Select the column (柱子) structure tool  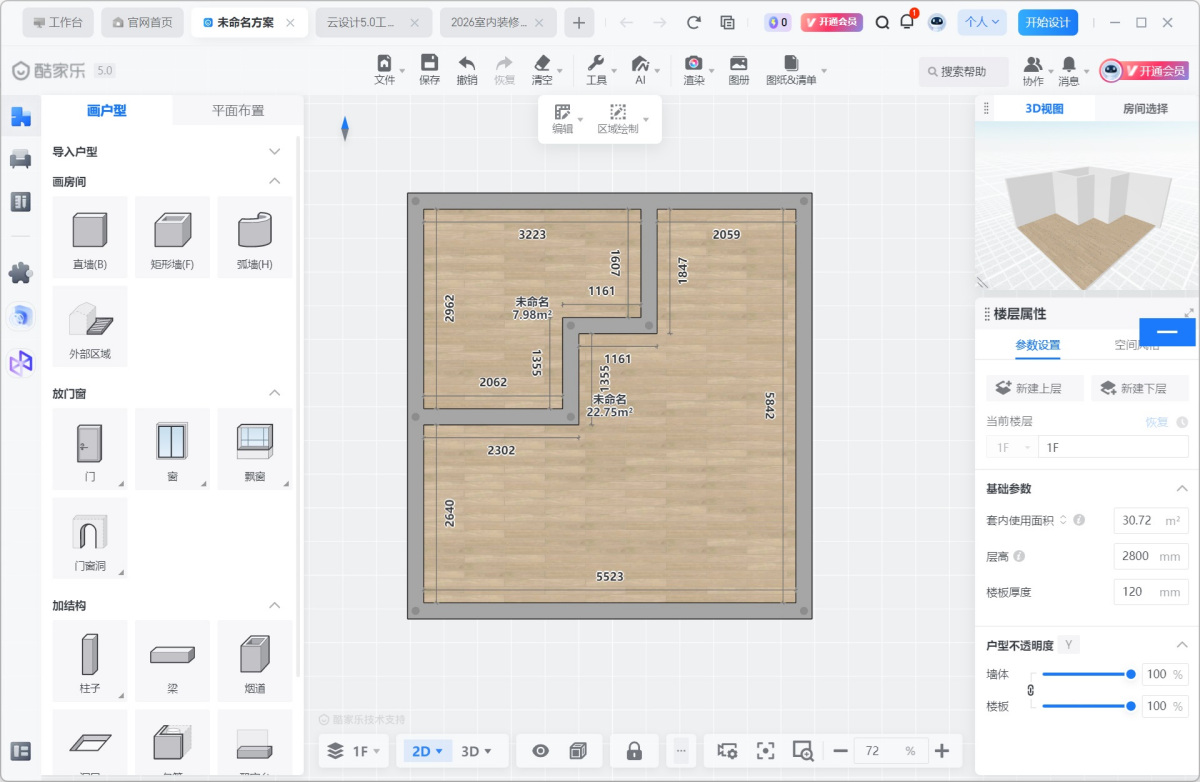pyautogui.click(x=90, y=660)
